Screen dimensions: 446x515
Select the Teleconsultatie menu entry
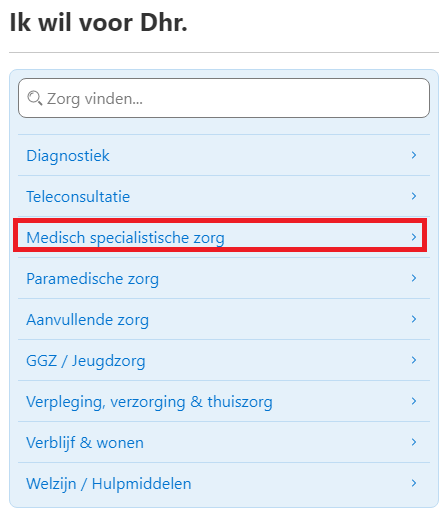(224, 196)
